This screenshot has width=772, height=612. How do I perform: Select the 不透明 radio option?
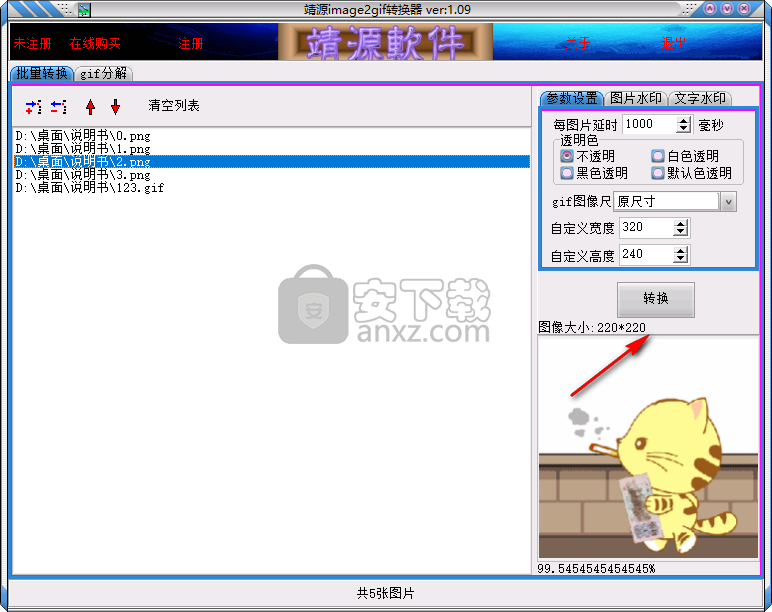(567, 156)
